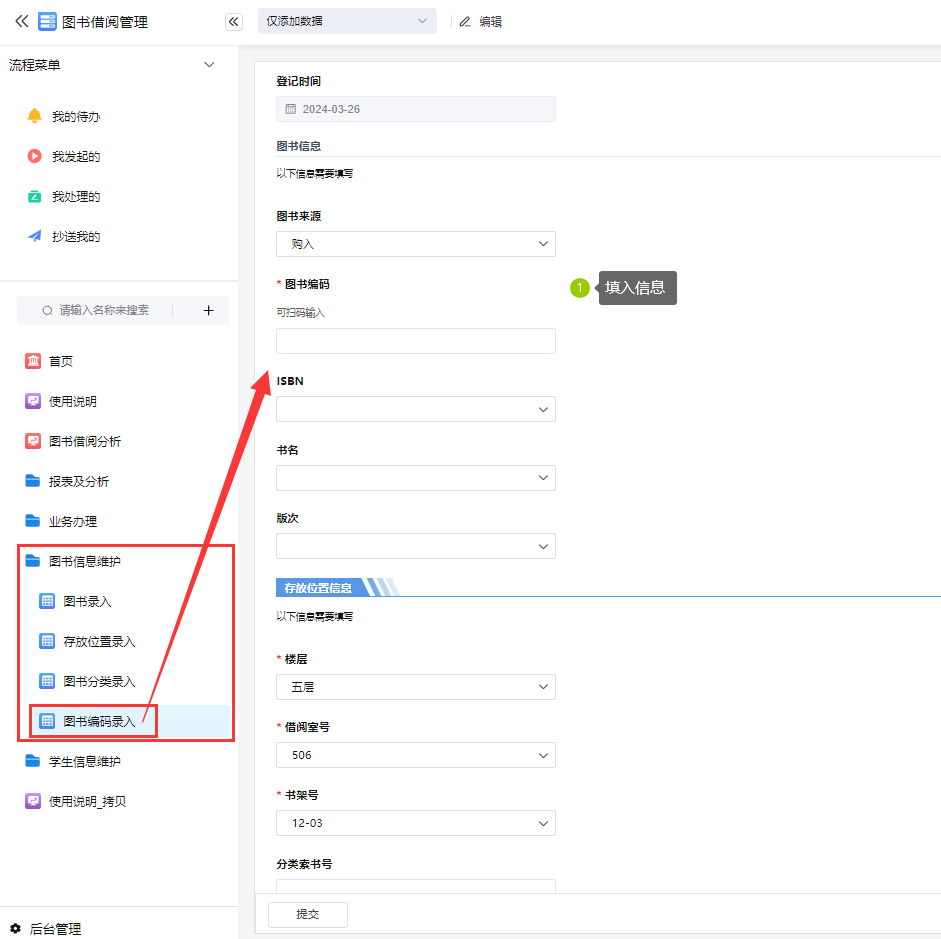Image resolution: width=941 pixels, height=939 pixels.
Task: Open the 书架号 dropdown showing 12-03
Action: [x=416, y=823]
